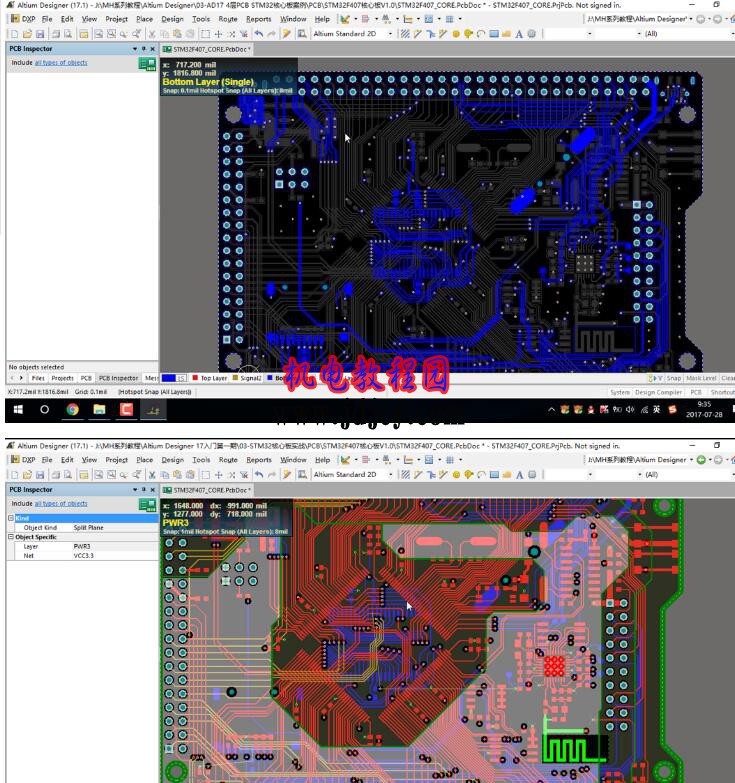
Task: Click Design Compiler button in Bottom Layer status bar
Action: tap(658, 392)
